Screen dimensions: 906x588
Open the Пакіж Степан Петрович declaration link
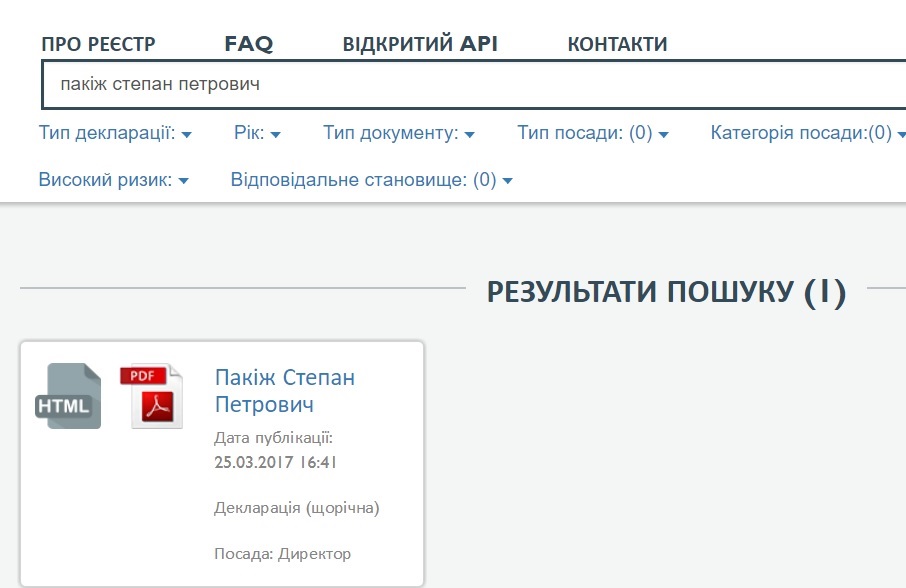(285, 391)
